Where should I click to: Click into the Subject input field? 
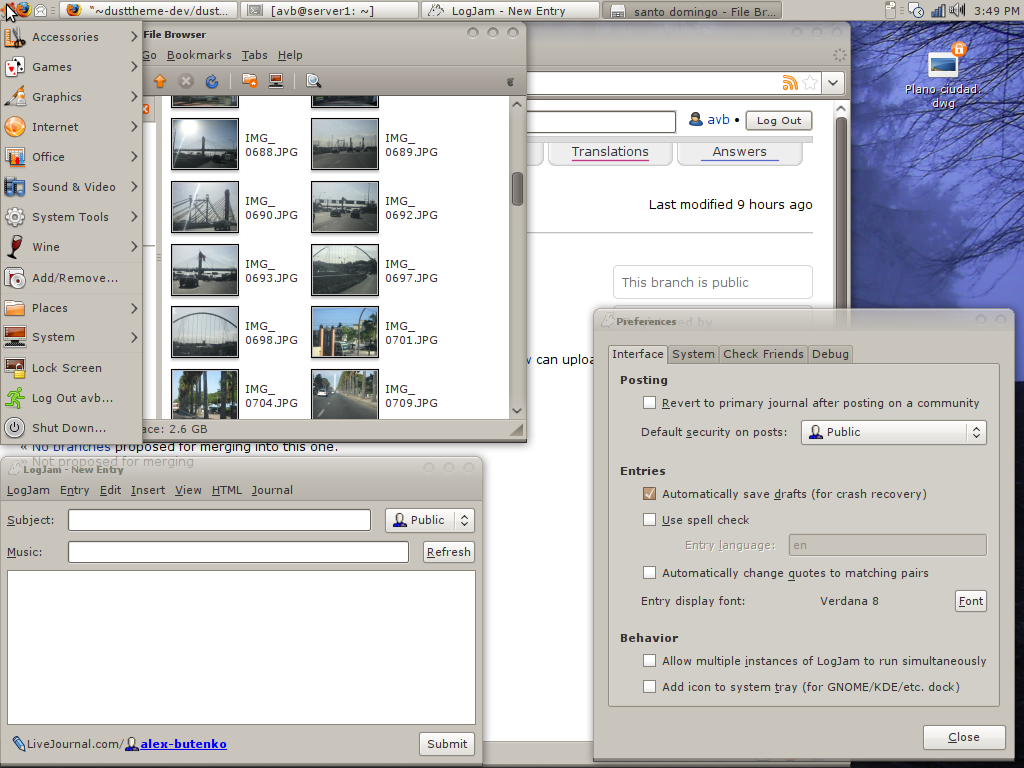pos(219,520)
